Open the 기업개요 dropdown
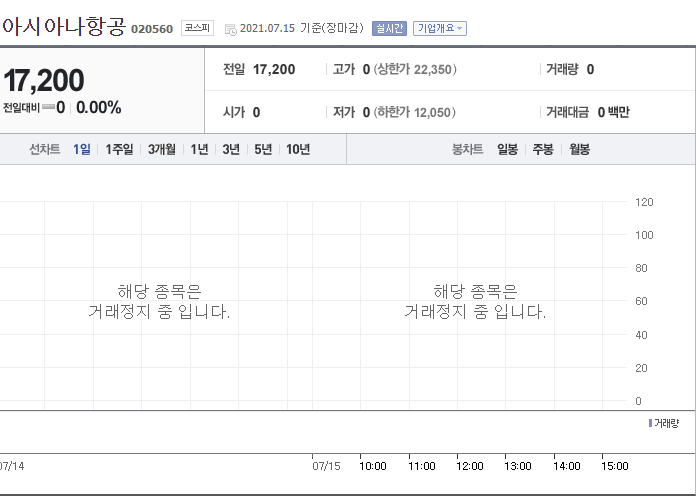This screenshot has width=696, height=496. click(x=439, y=28)
